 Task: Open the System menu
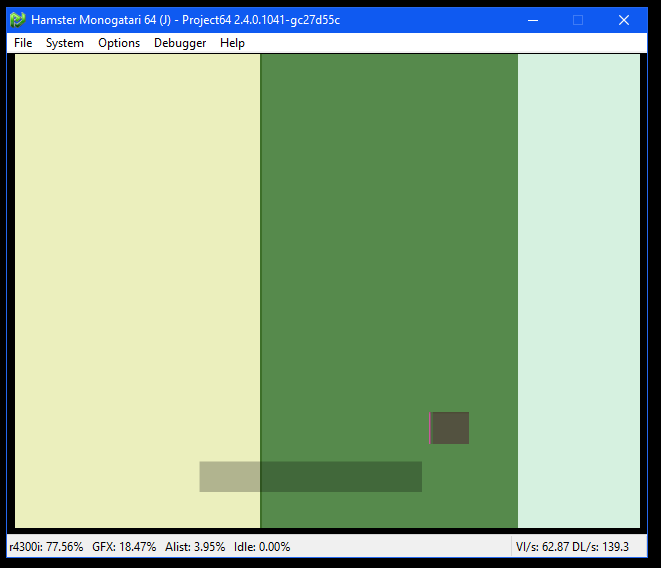(64, 43)
